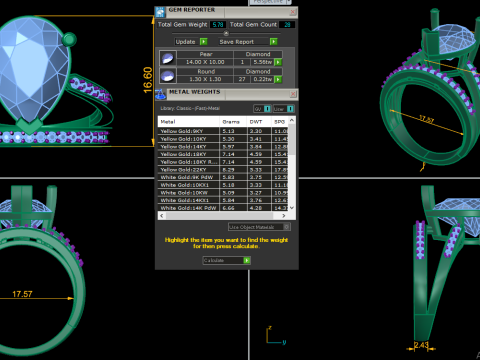Click the Total Gem Weight value 5.78
480x360 pixels.
click(x=218, y=25)
